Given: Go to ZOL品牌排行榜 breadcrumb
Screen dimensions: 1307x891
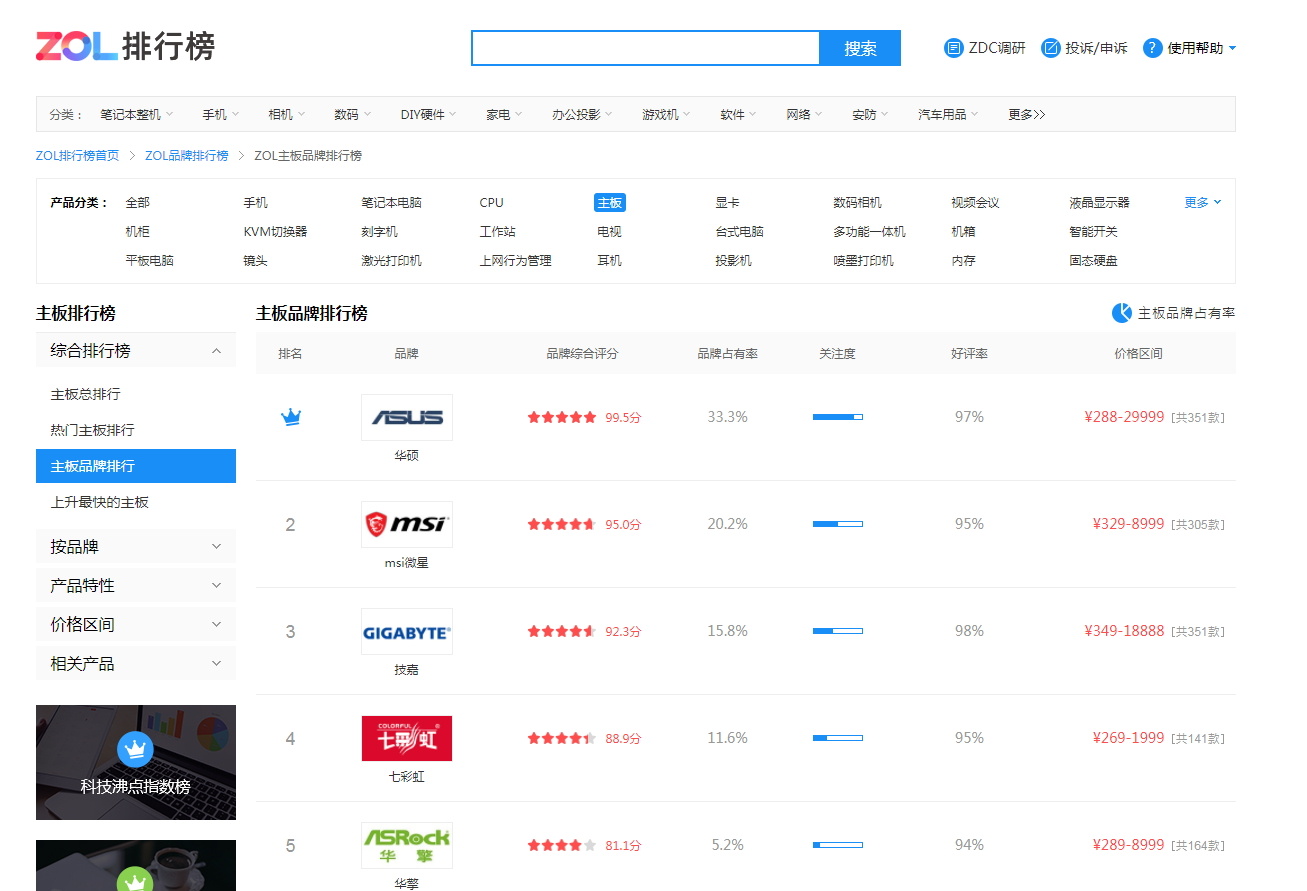Looking at the screenshot, I should click(187, 155).
